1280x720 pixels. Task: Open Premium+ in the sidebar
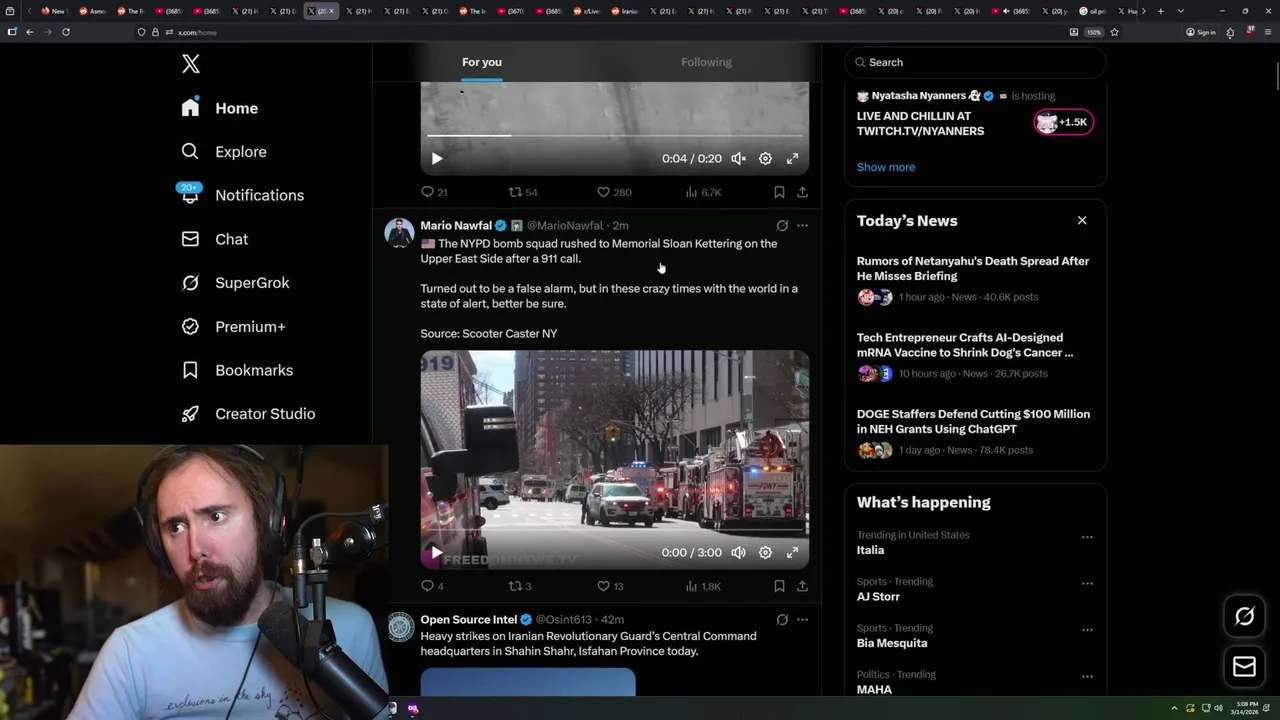click(x=233, y=327)
